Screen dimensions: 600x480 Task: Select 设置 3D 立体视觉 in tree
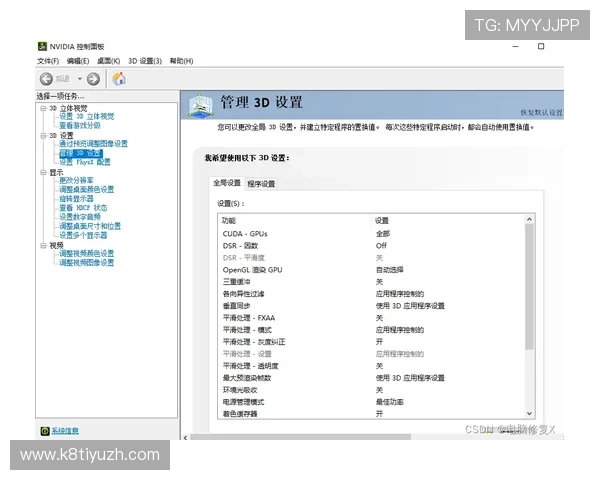[x=86, y=116]
